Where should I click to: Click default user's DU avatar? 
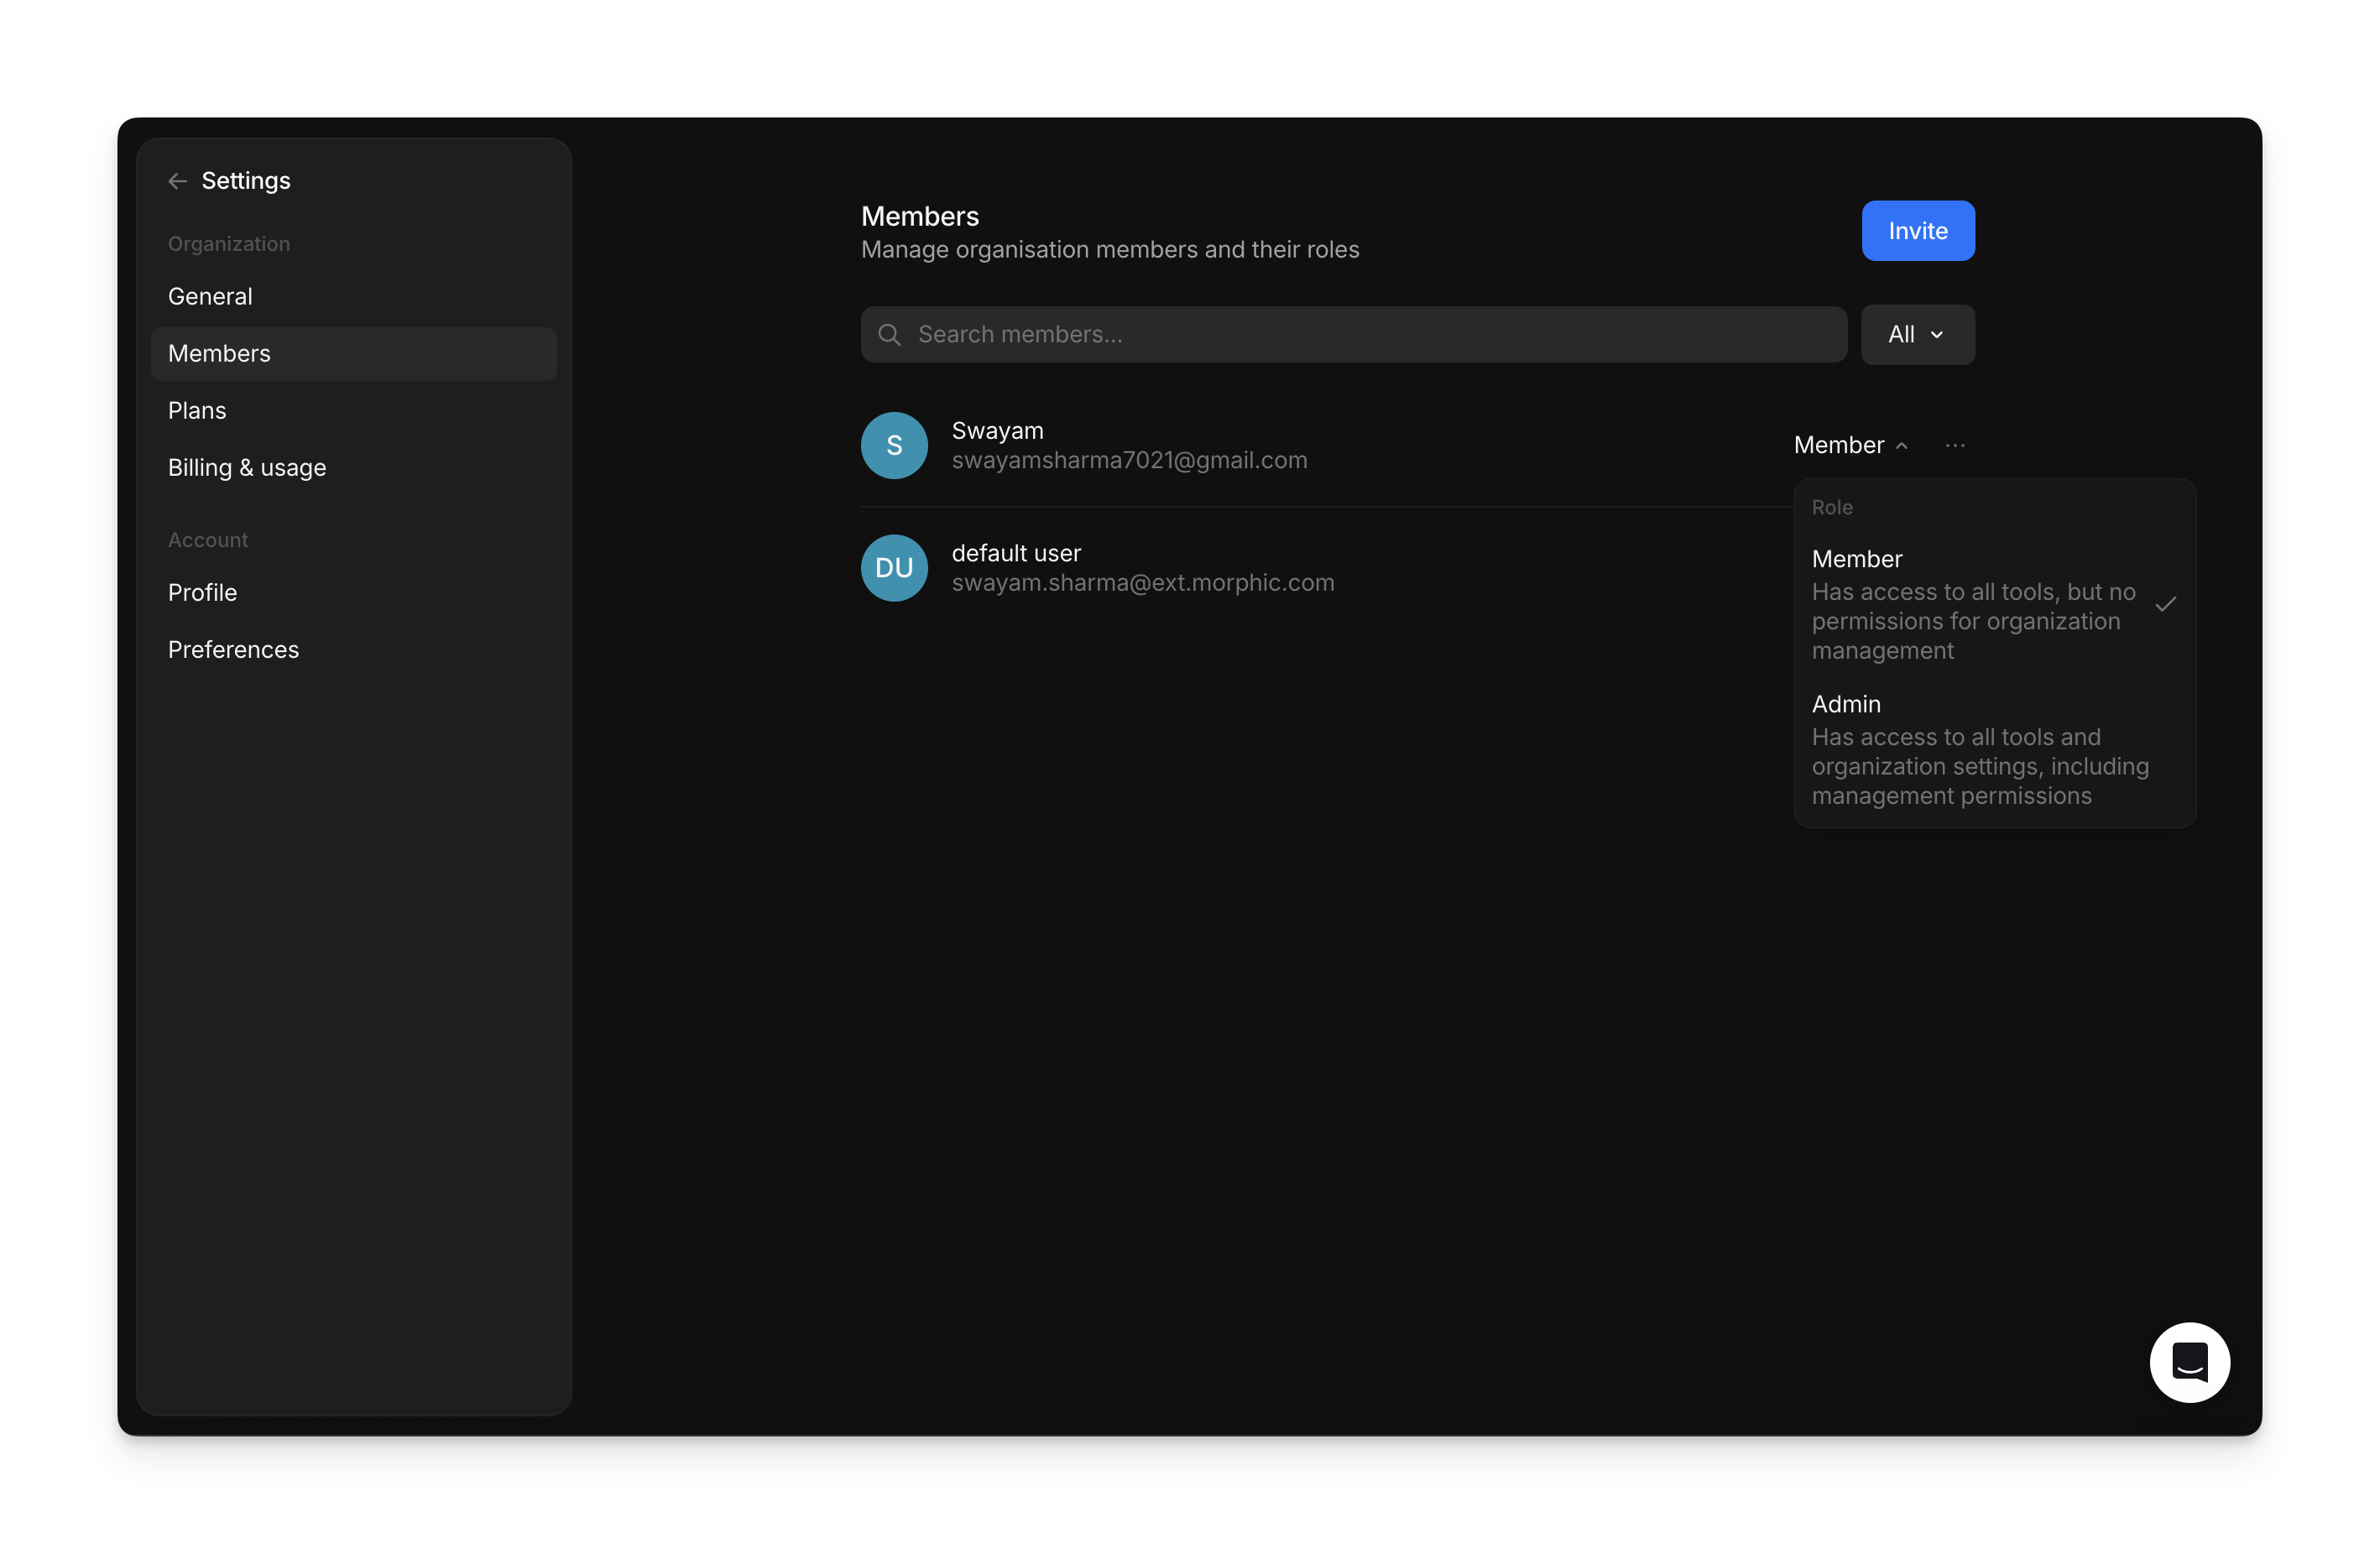894,568
